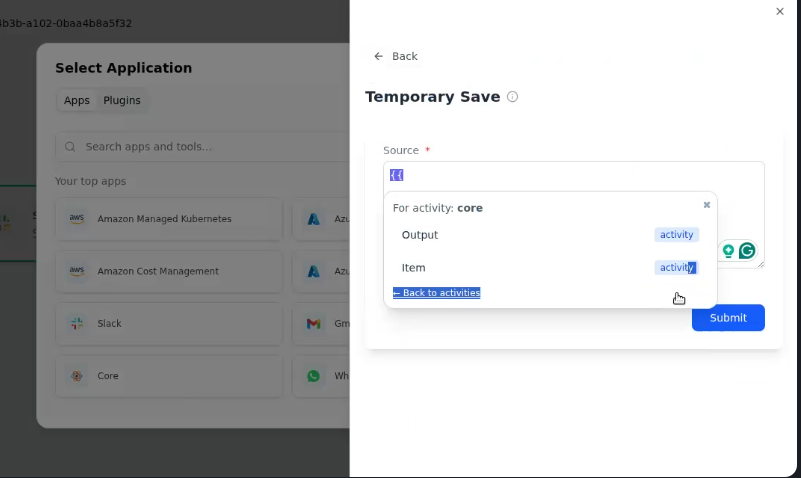
Task: Click the search magnifier icon
Action: click(70, 147)
